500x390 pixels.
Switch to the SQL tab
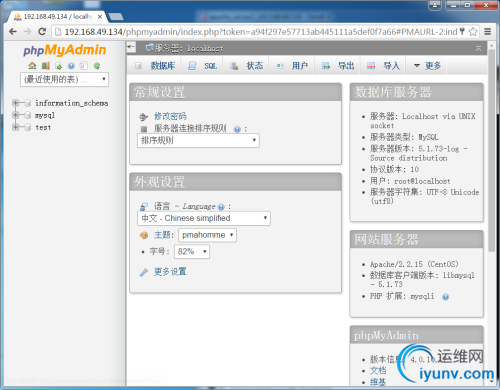pos(203,66)
